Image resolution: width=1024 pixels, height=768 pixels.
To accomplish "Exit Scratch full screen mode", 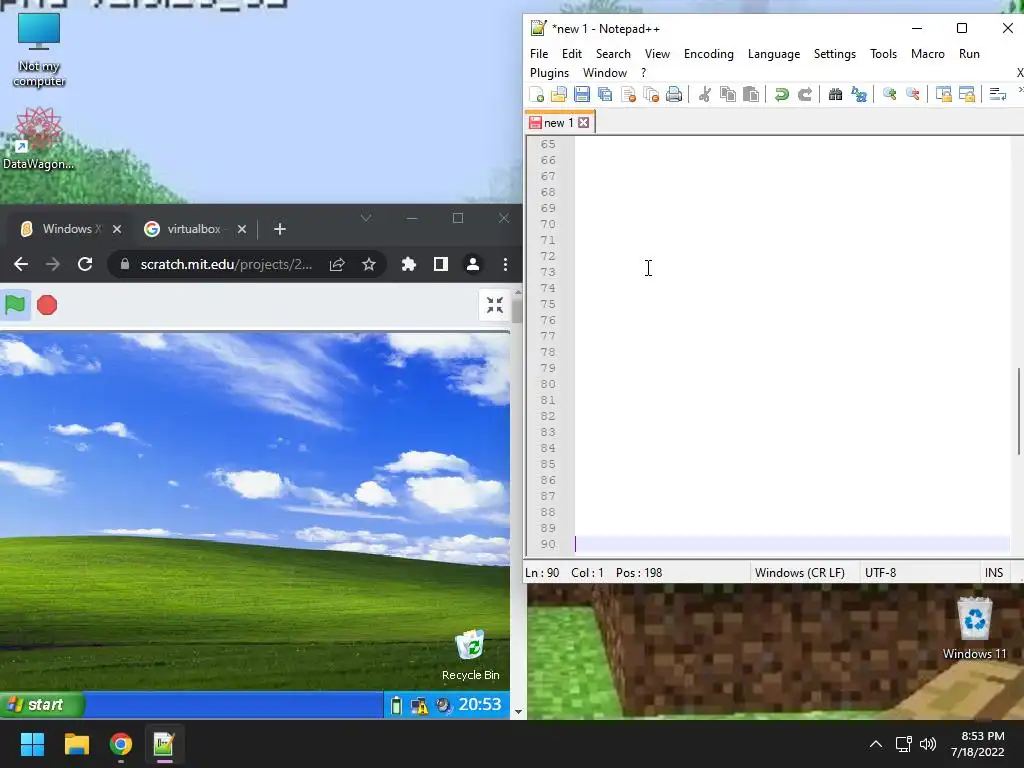I will [494, 305].
